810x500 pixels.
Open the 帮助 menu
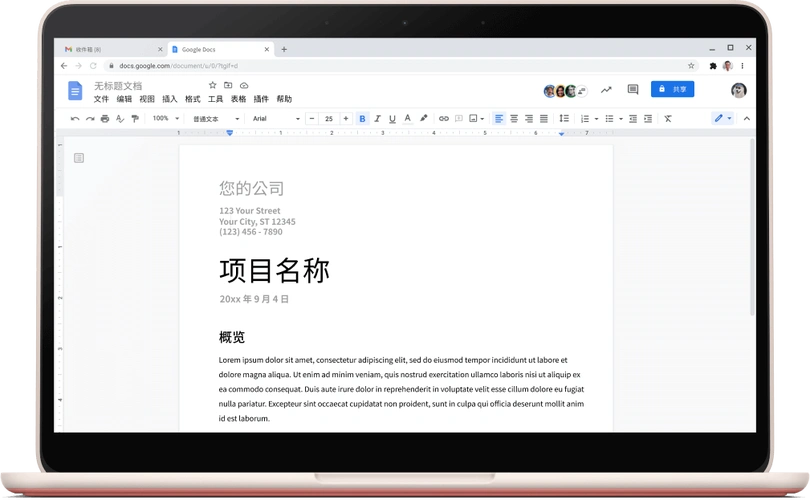284,99
